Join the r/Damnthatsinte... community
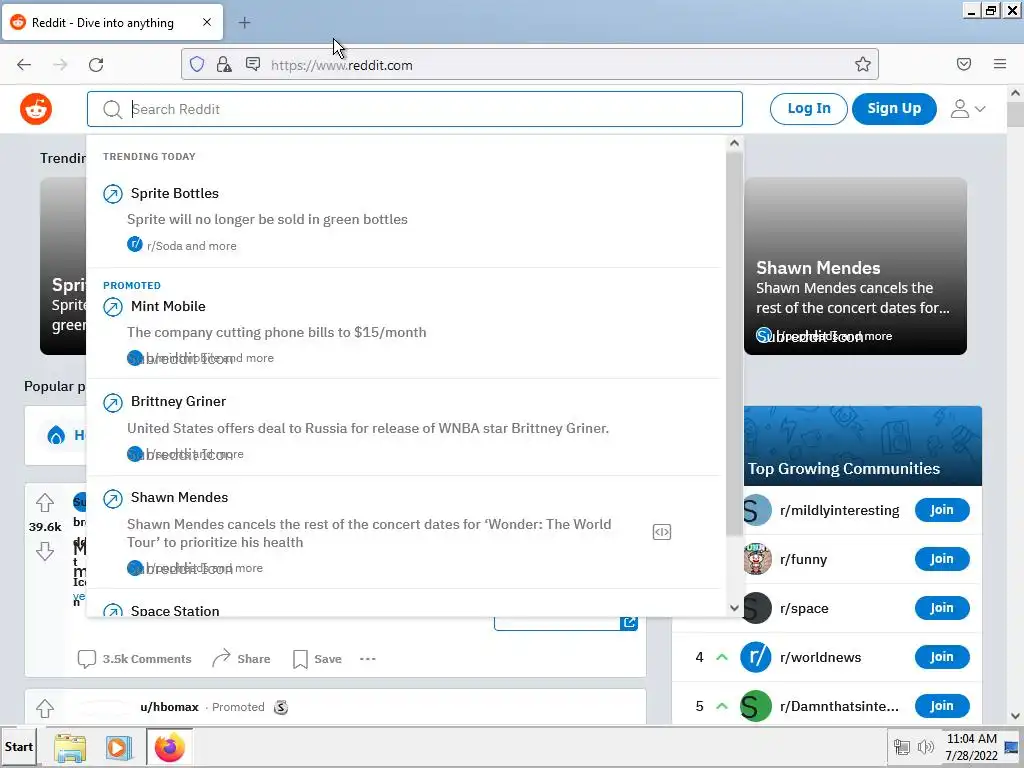 (x=942, y=706)
